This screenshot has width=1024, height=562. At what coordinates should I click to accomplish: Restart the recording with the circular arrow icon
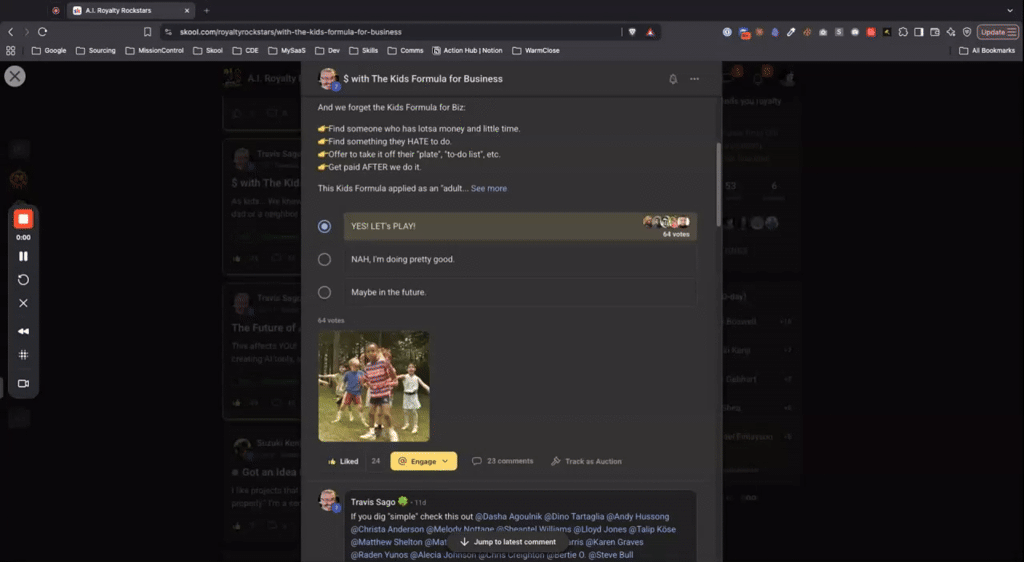coord(24,280)
